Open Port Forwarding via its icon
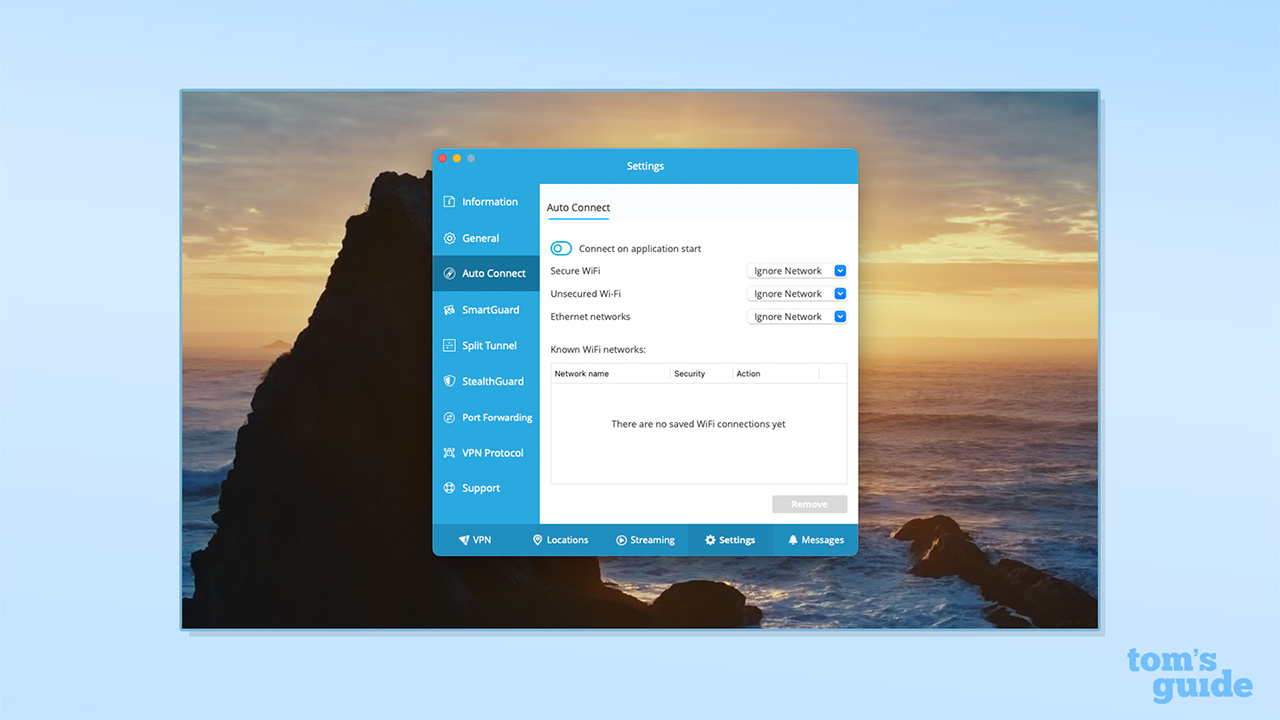Image resolution: width=1280 pixels, height=720 pixels. [450, 418]
